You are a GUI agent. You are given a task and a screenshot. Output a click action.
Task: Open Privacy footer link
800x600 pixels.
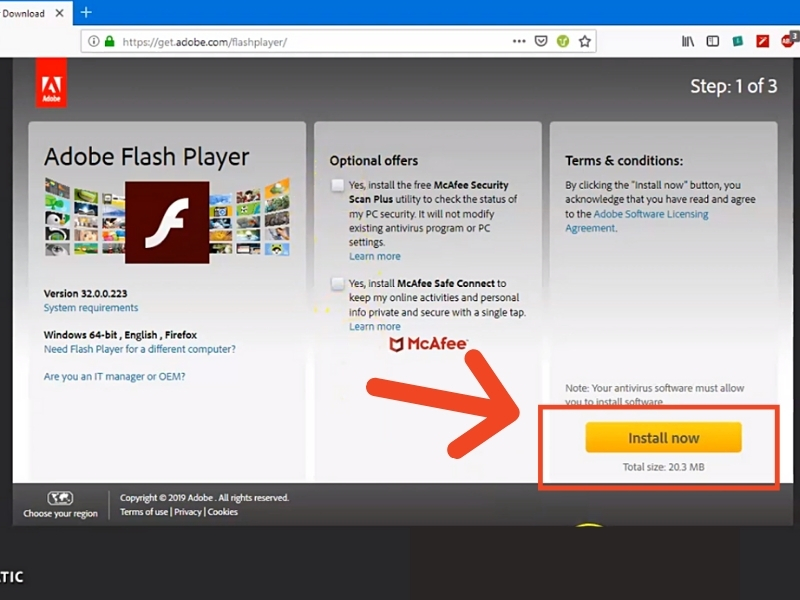188,512
